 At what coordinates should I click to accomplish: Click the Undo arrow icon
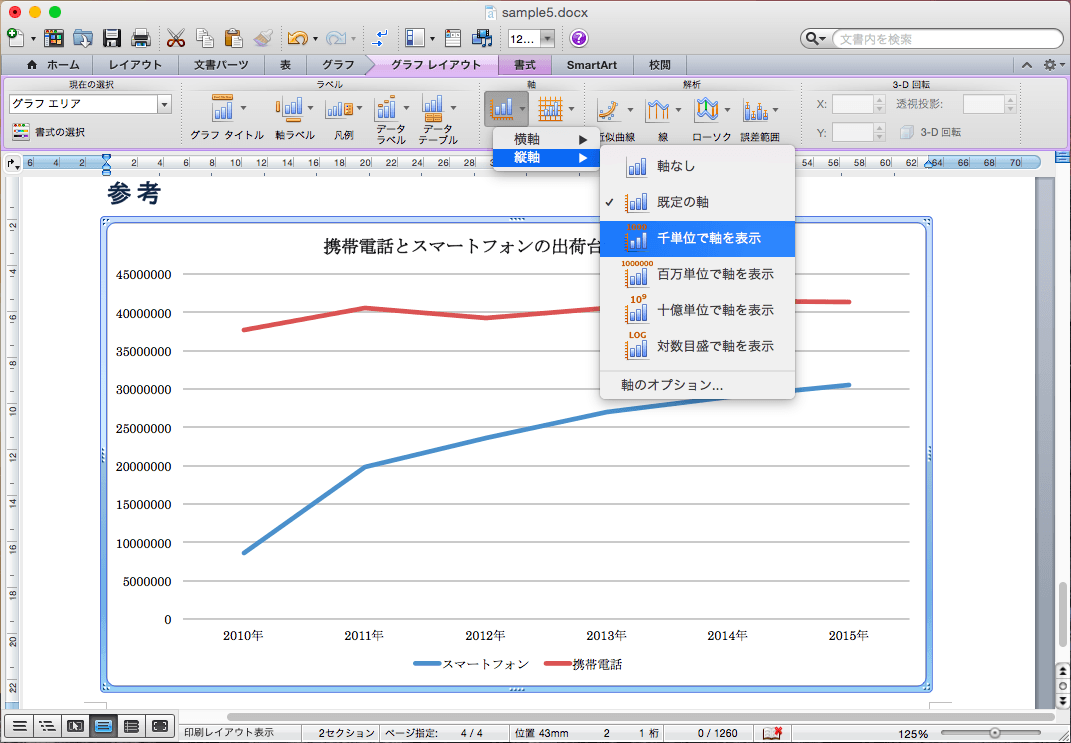point(297,38)
